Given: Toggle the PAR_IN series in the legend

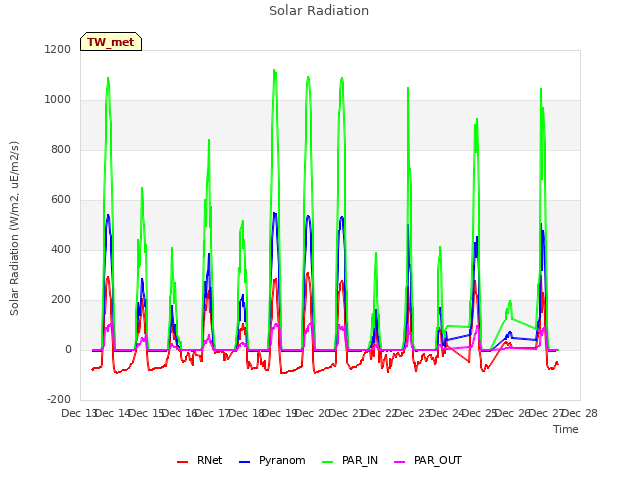Looking at the screenshot, I should pyautogui.click(x=350, y=461).
